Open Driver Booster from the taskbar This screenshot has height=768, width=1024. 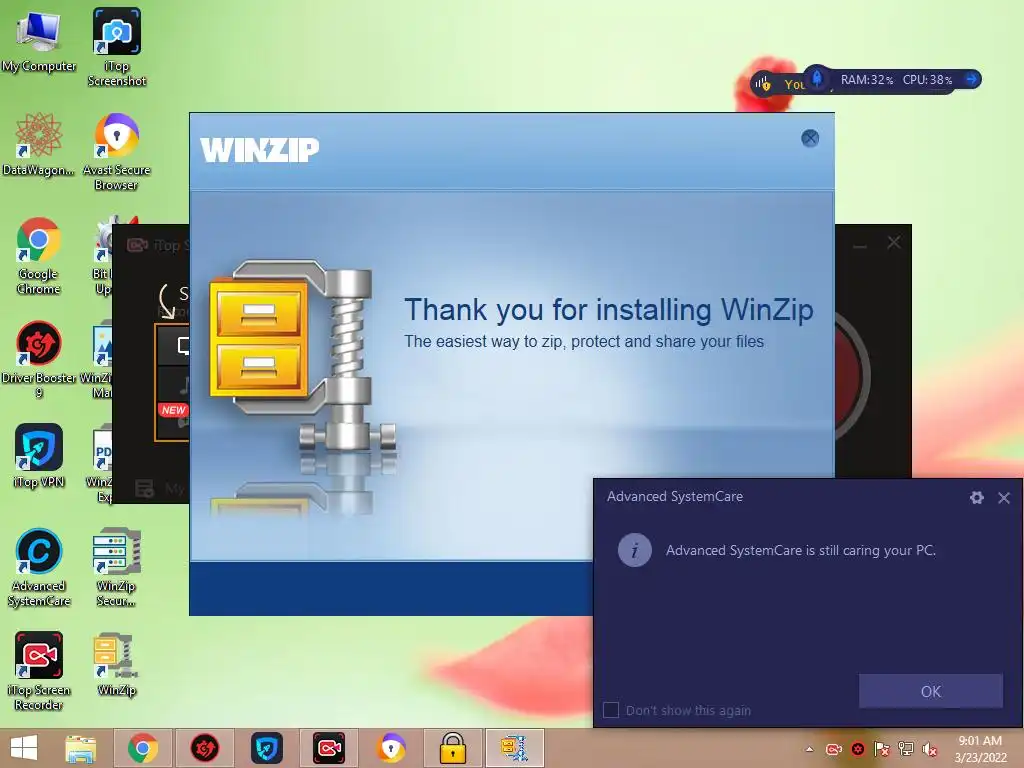pos(204,748)
